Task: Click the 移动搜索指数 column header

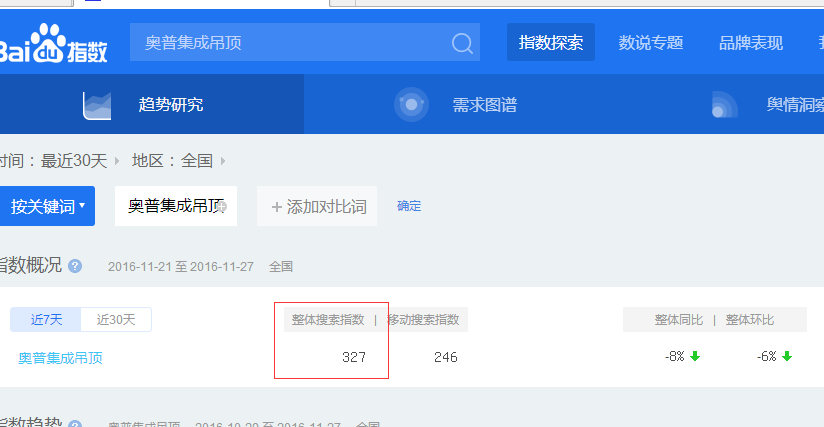Action: tap(423, 319)
